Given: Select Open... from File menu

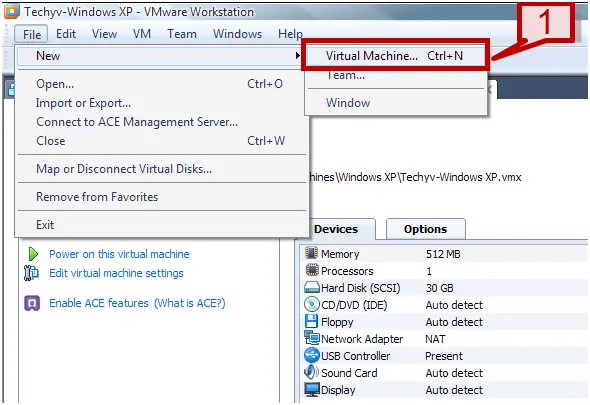Looking at the screenshot, I should pos(162,84).
